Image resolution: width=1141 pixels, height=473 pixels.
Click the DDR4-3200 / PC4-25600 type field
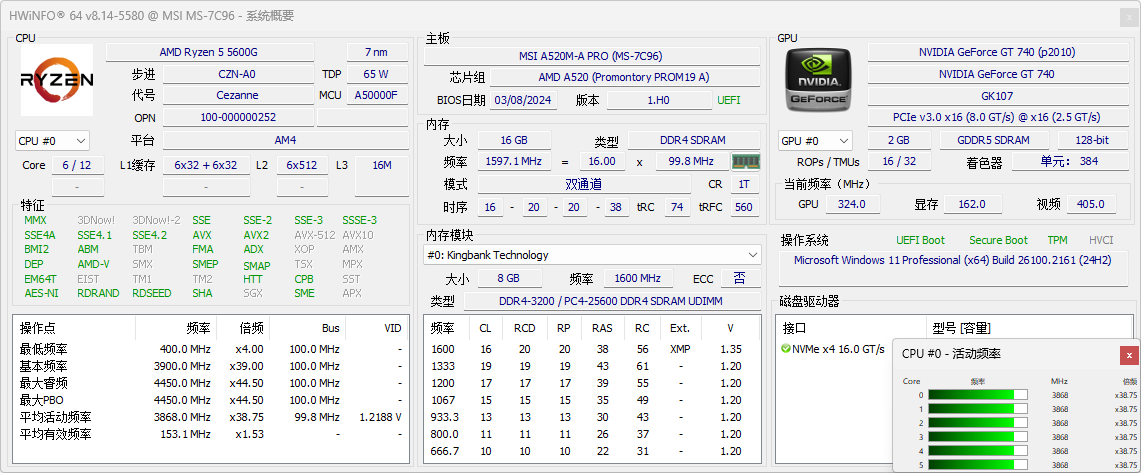click(611, 301)
